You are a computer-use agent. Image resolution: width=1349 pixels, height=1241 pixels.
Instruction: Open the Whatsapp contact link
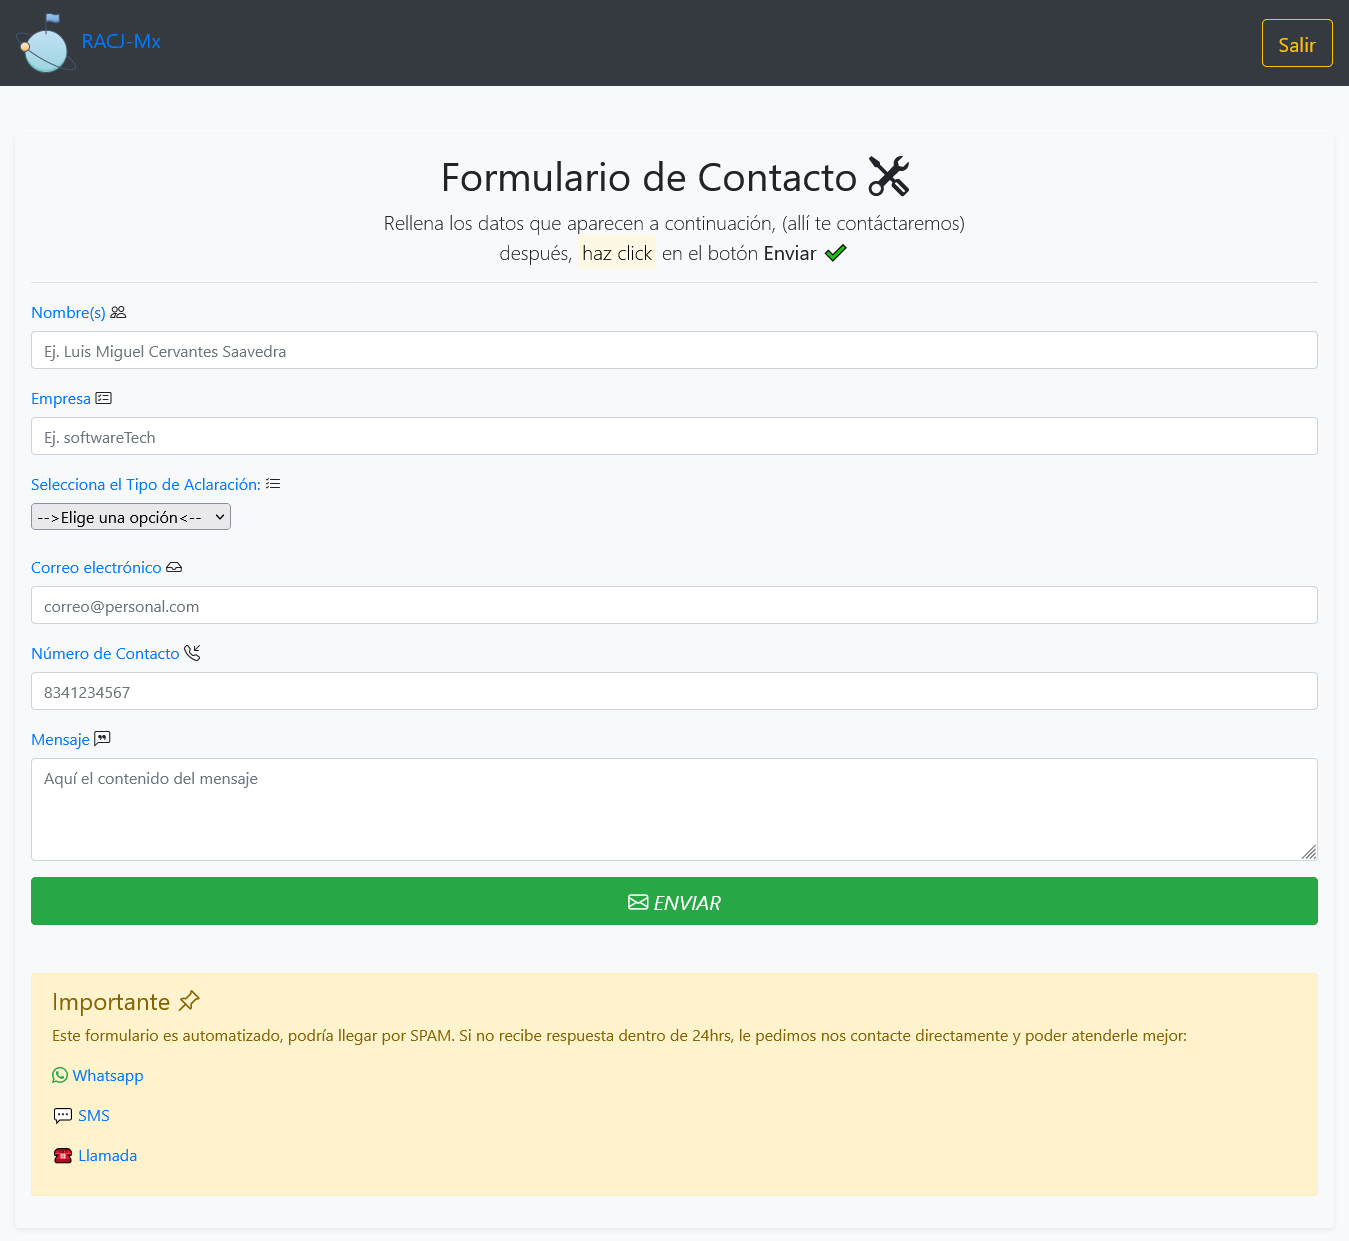(x=107, y=1075)
